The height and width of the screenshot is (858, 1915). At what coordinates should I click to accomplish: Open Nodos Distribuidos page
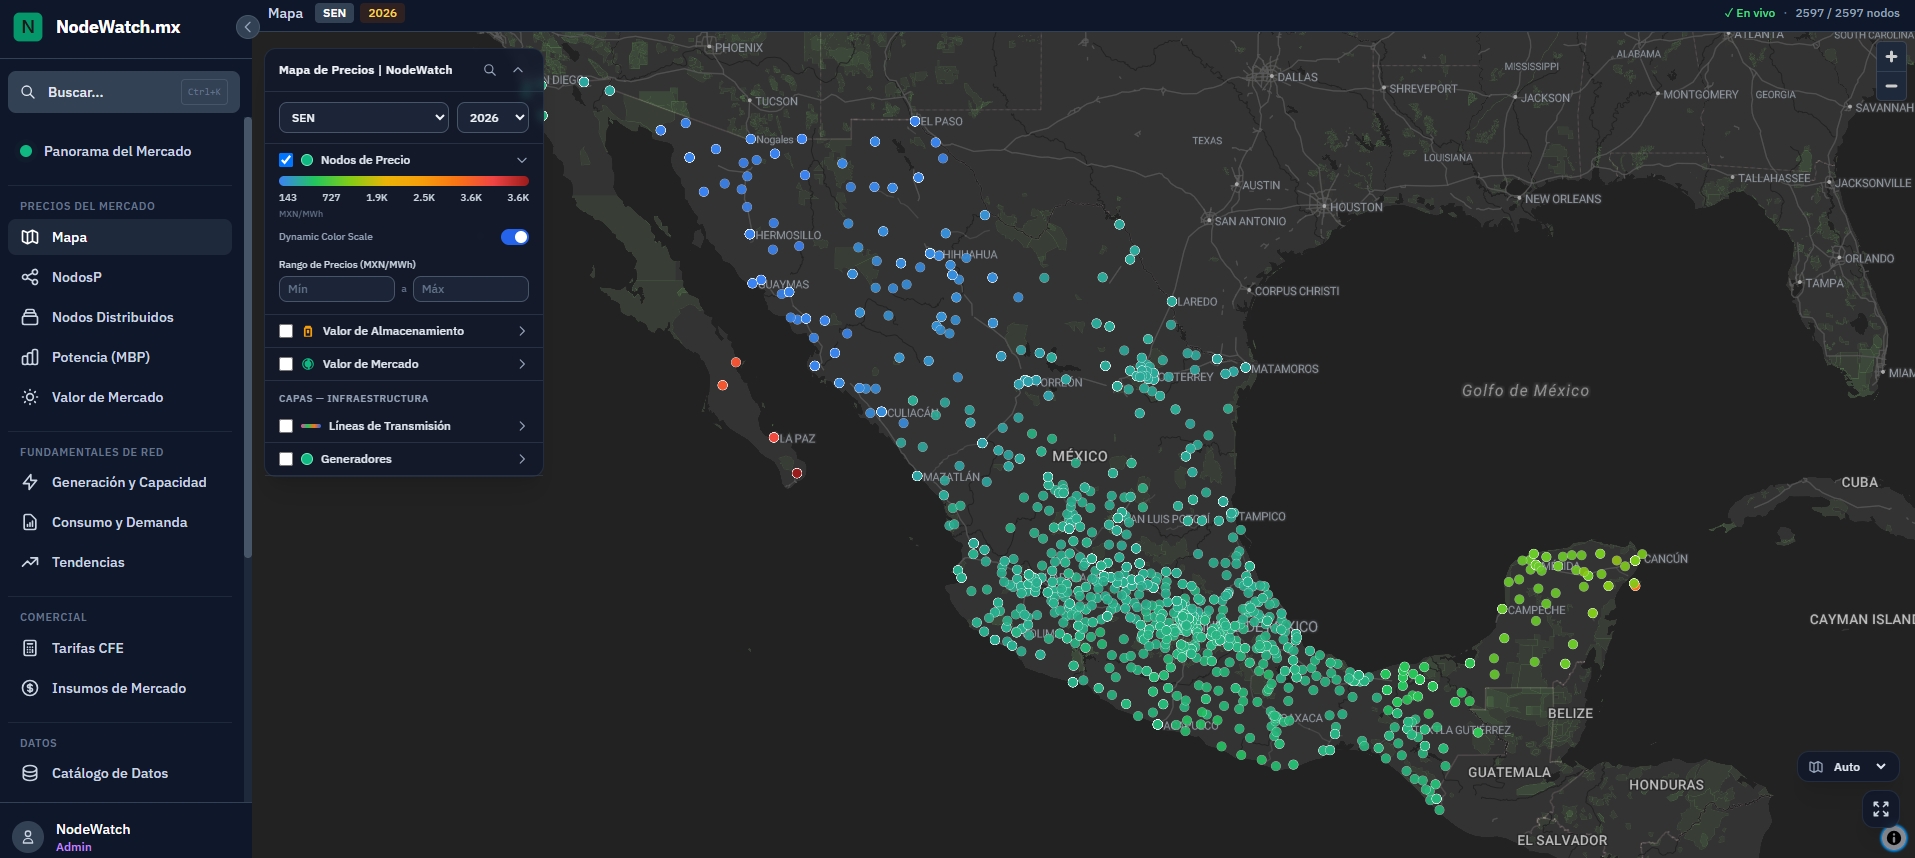(x=120, y=317)
